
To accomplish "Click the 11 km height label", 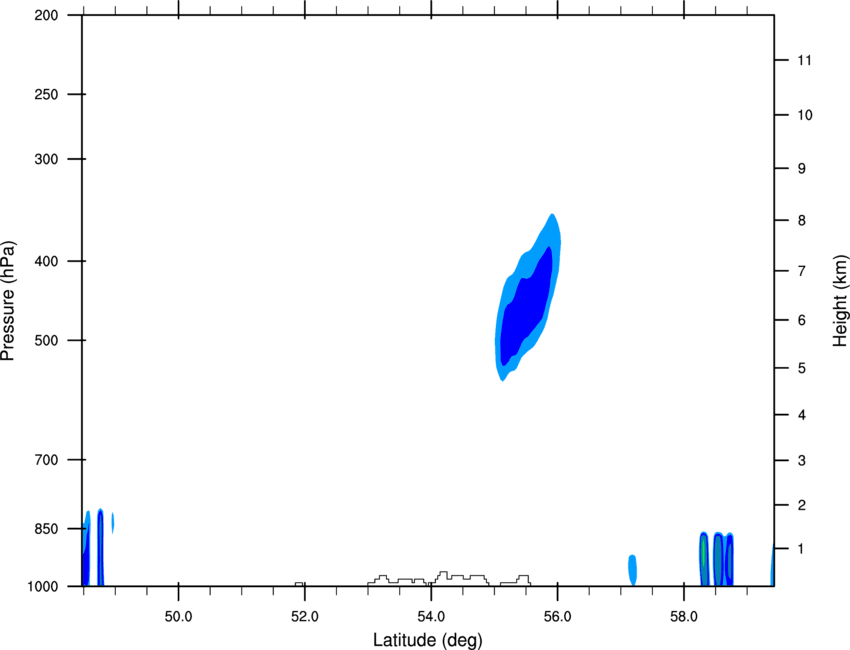I will tap(804, 60).
